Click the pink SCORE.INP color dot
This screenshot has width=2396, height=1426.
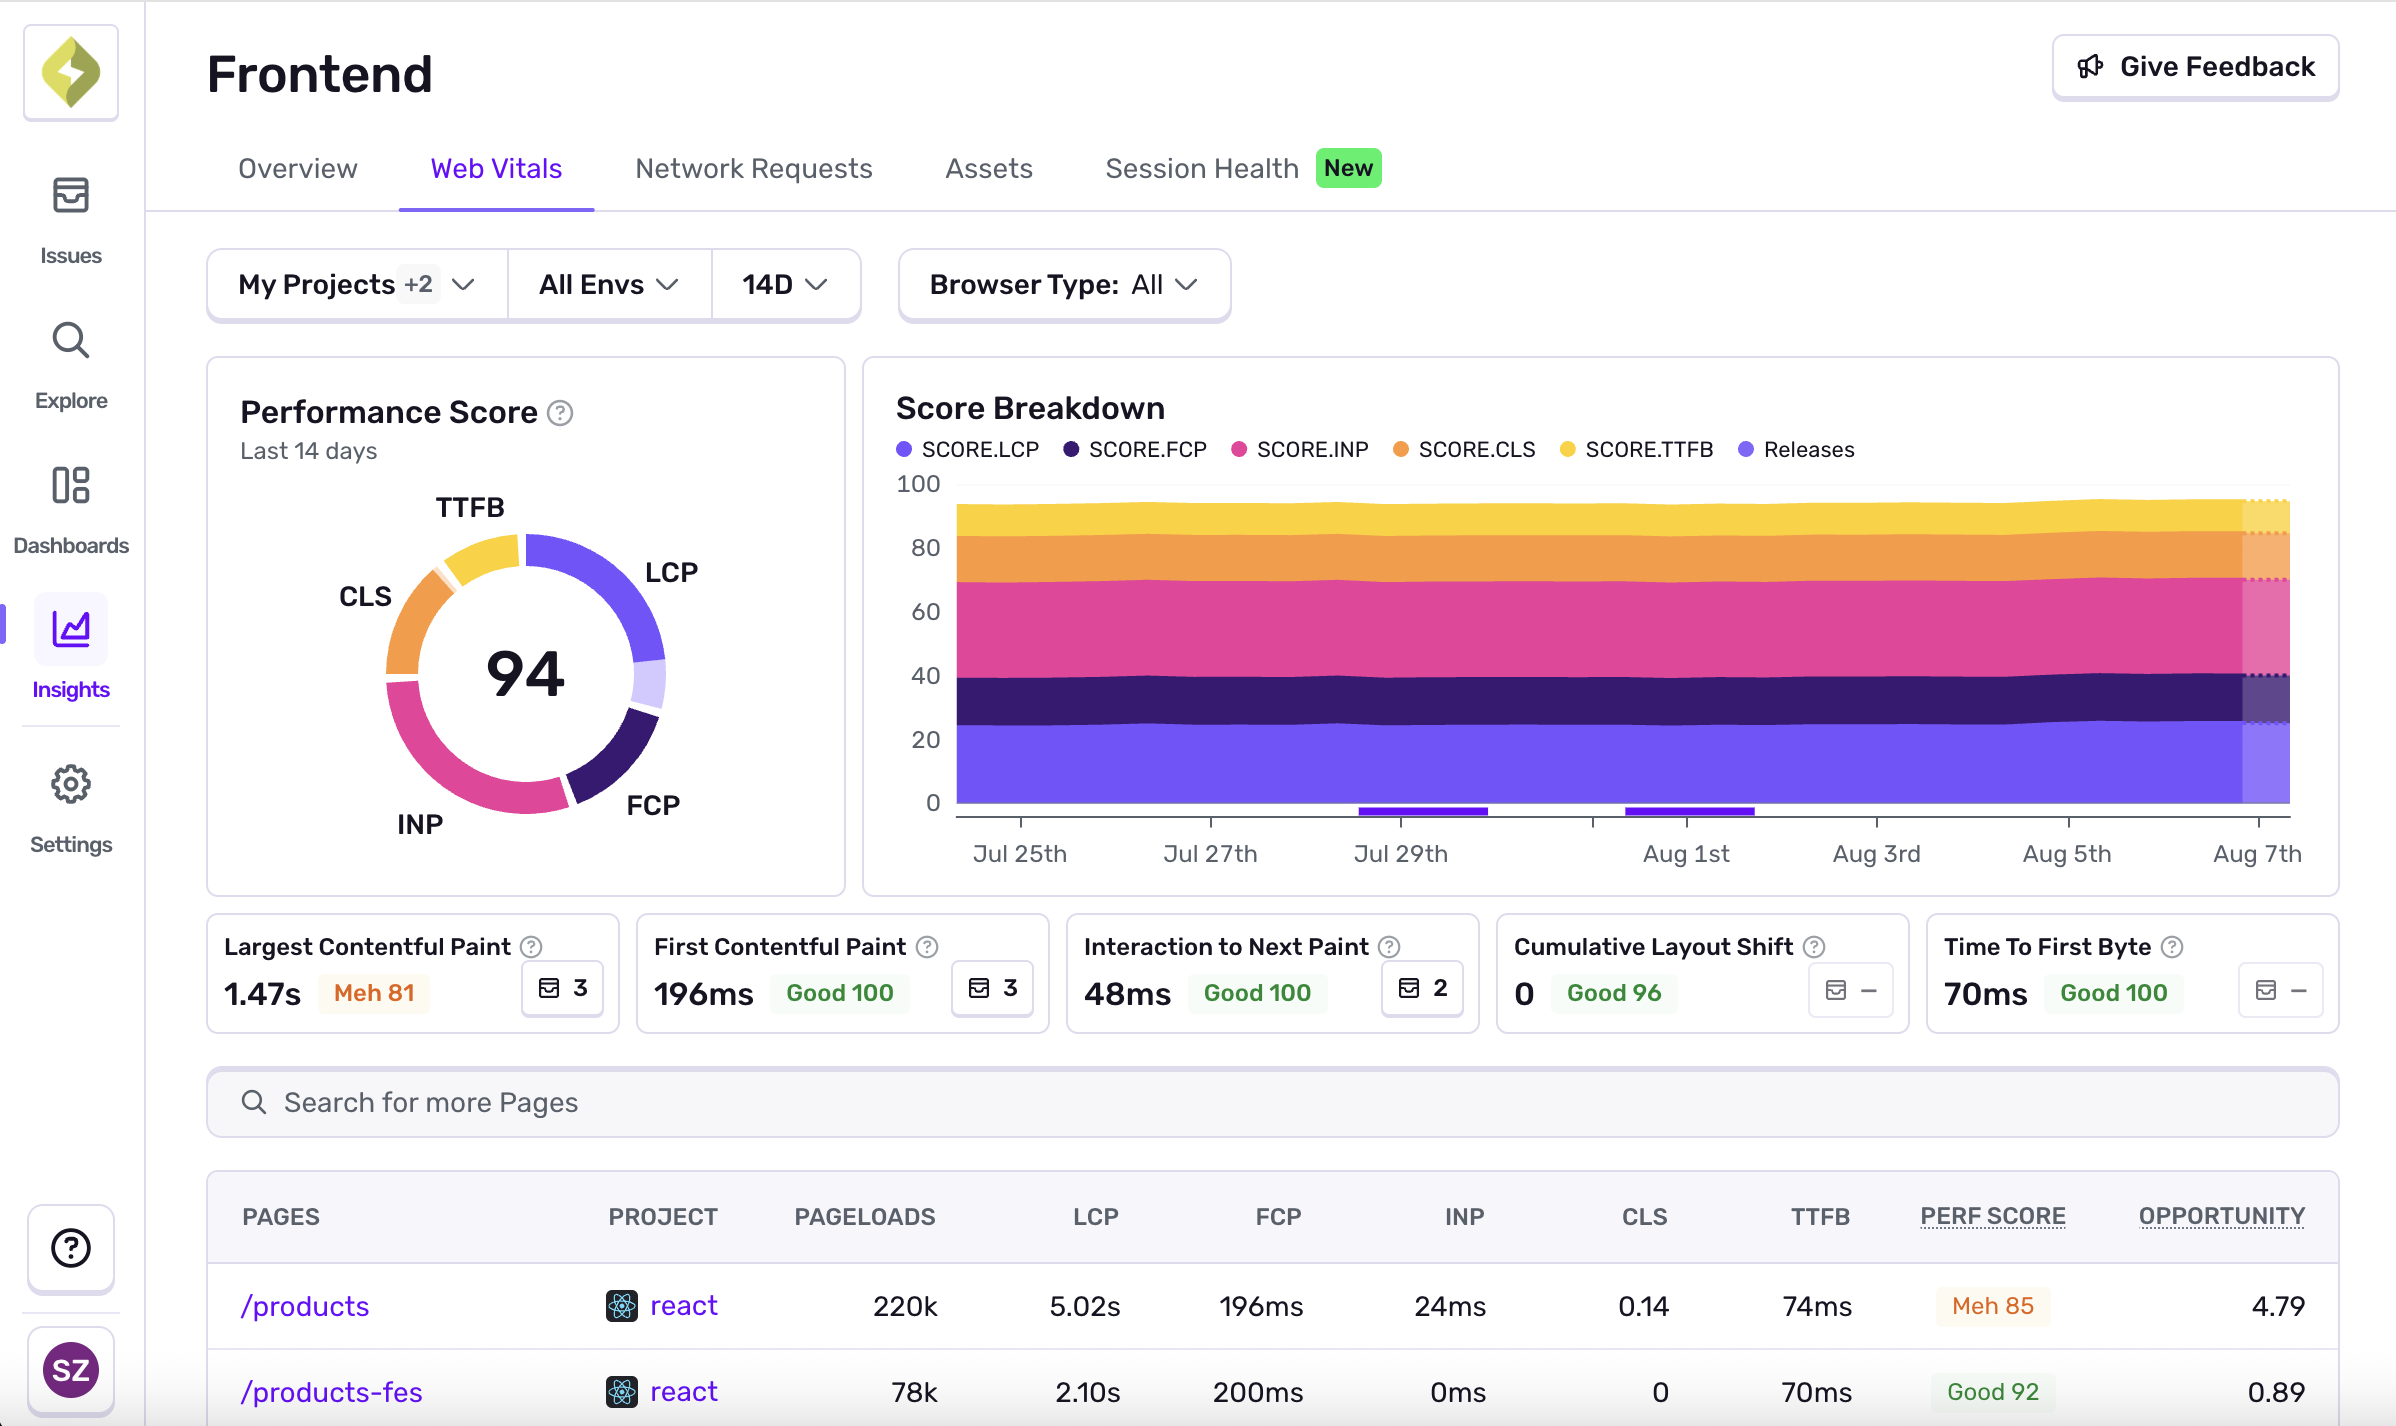1240,449
